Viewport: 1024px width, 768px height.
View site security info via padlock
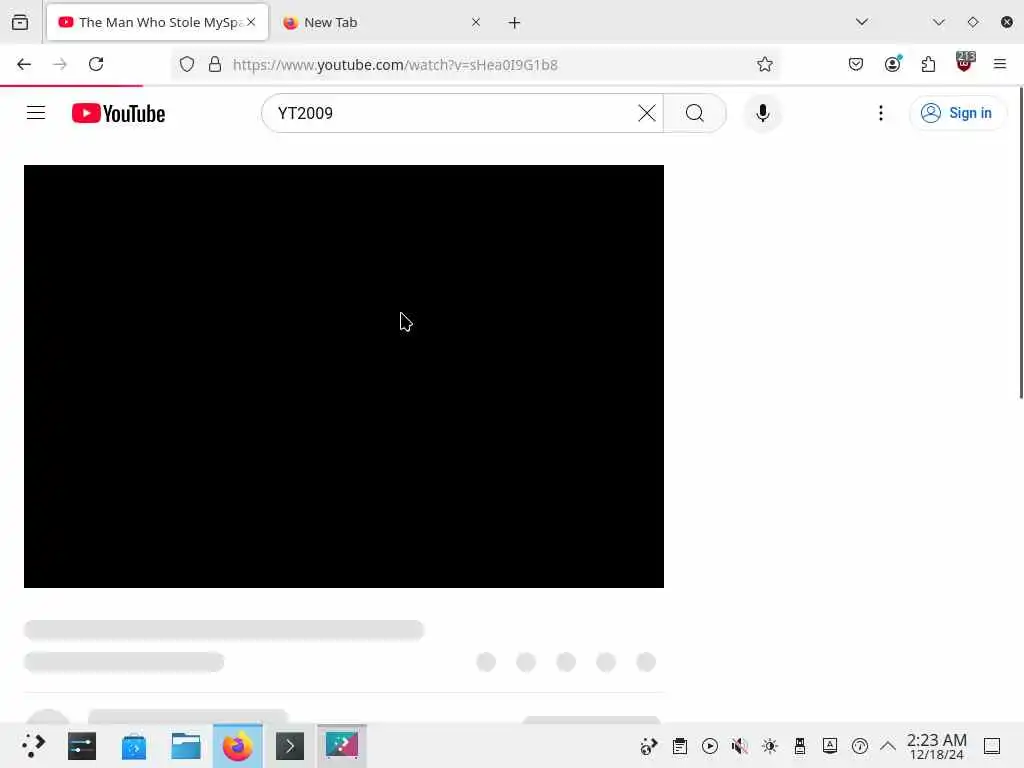[215, 64]
